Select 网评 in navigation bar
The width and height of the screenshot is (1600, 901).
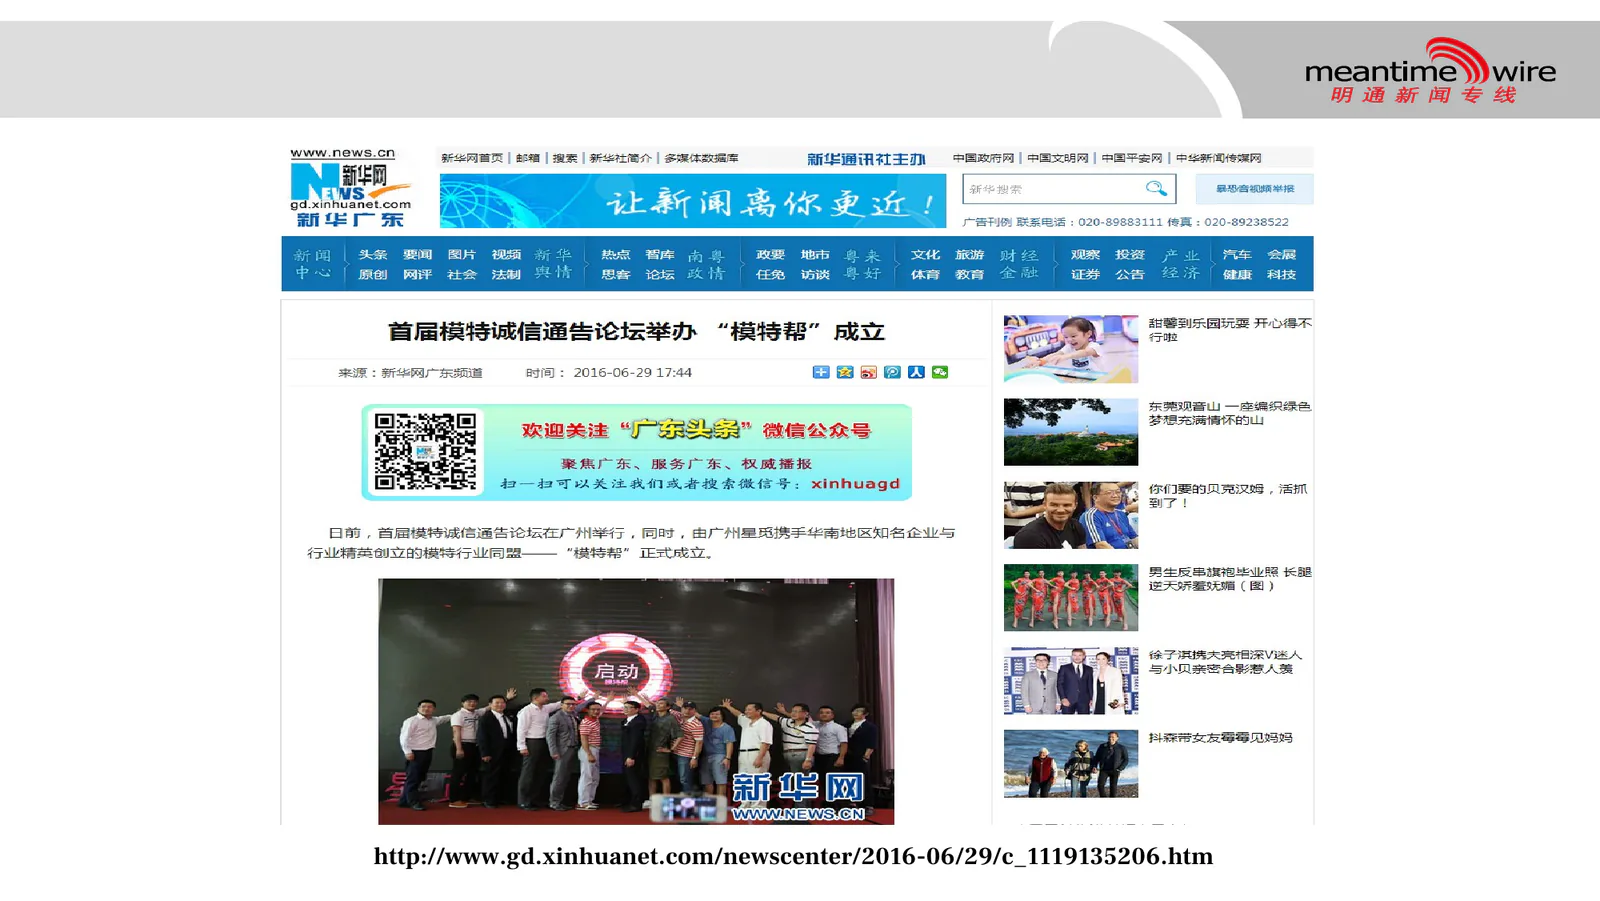point(417,275)
